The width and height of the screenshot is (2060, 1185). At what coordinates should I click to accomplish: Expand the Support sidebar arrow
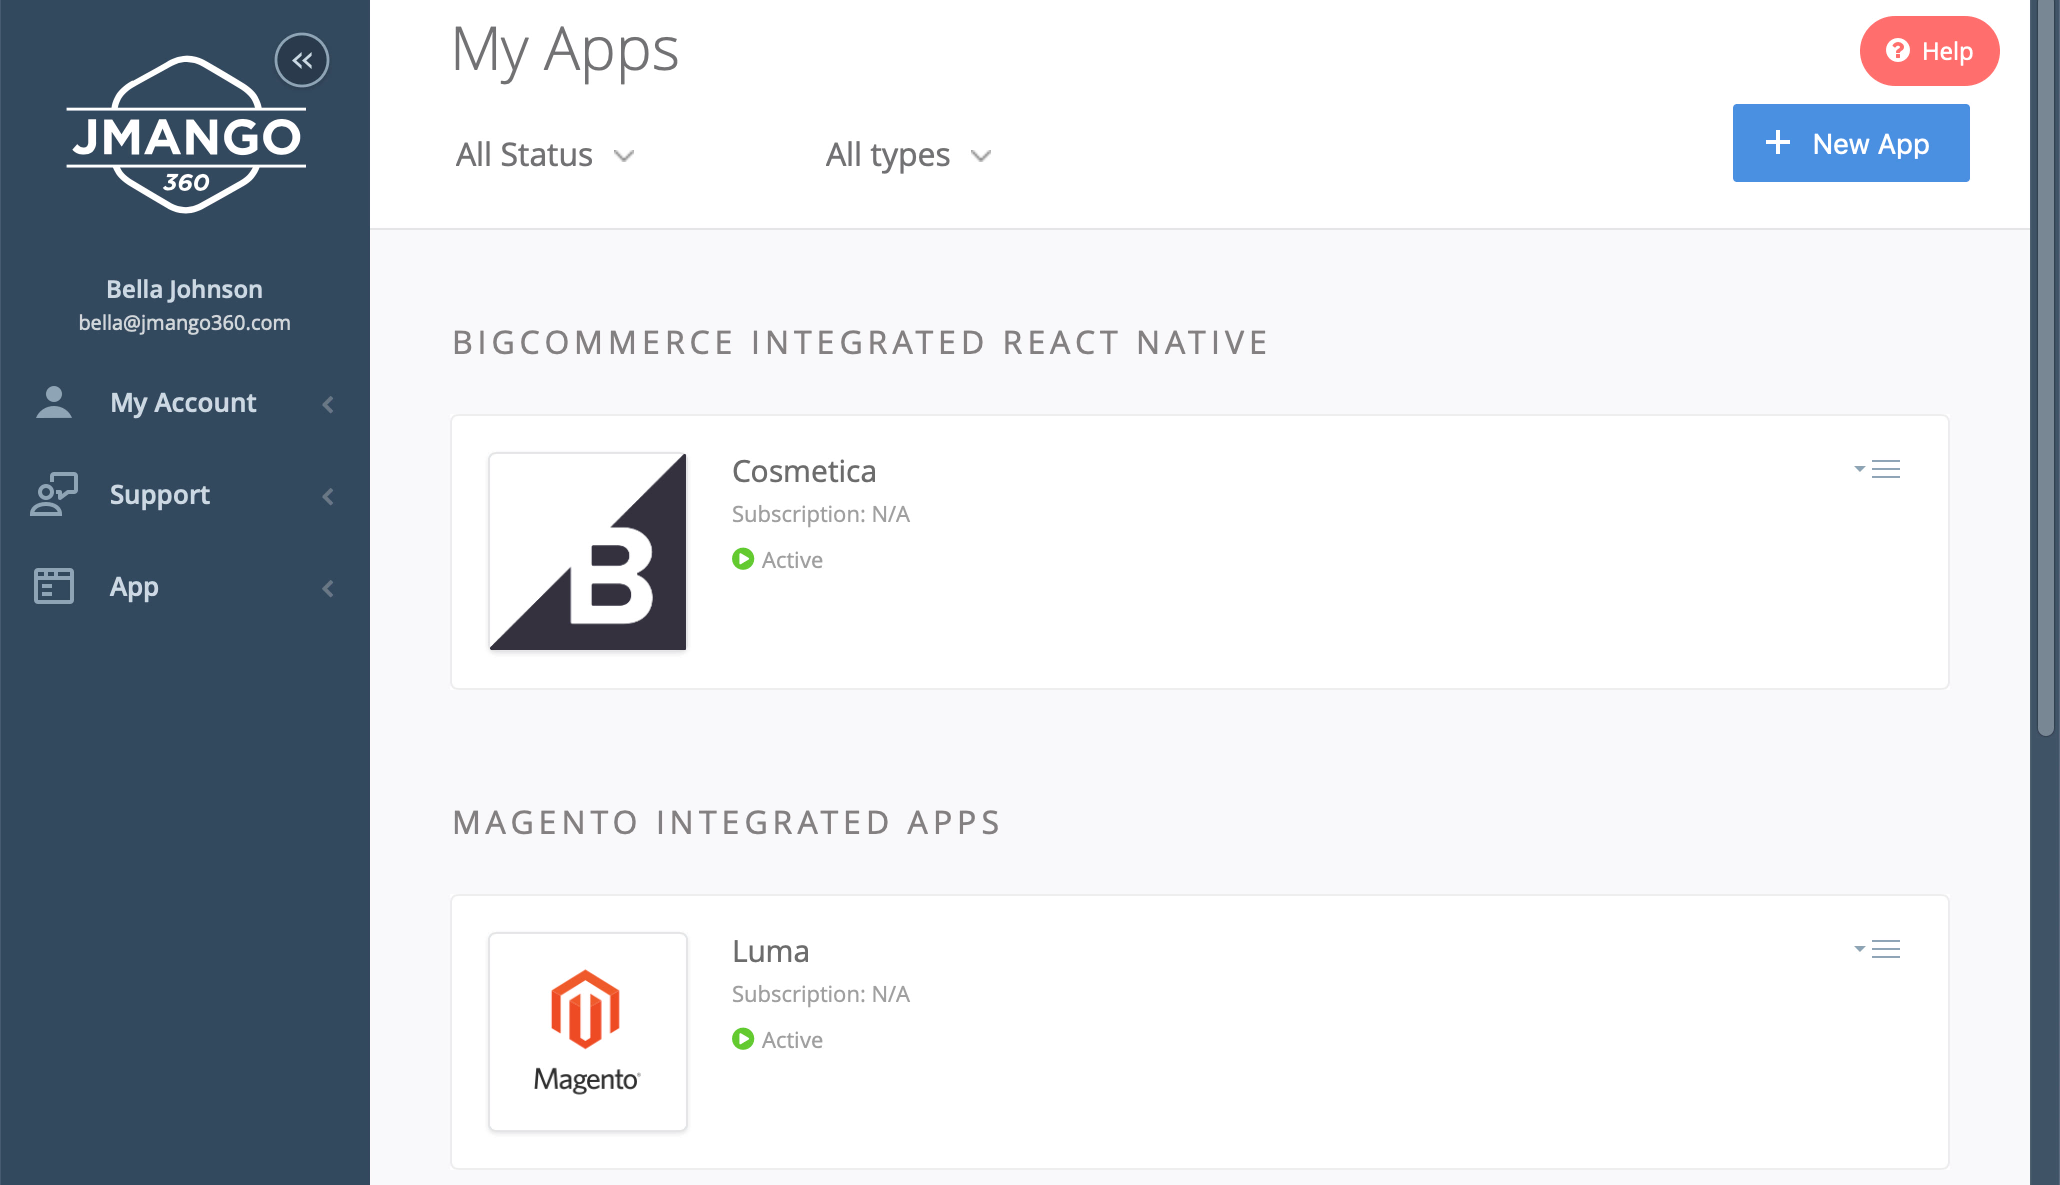tap(328, 496)
